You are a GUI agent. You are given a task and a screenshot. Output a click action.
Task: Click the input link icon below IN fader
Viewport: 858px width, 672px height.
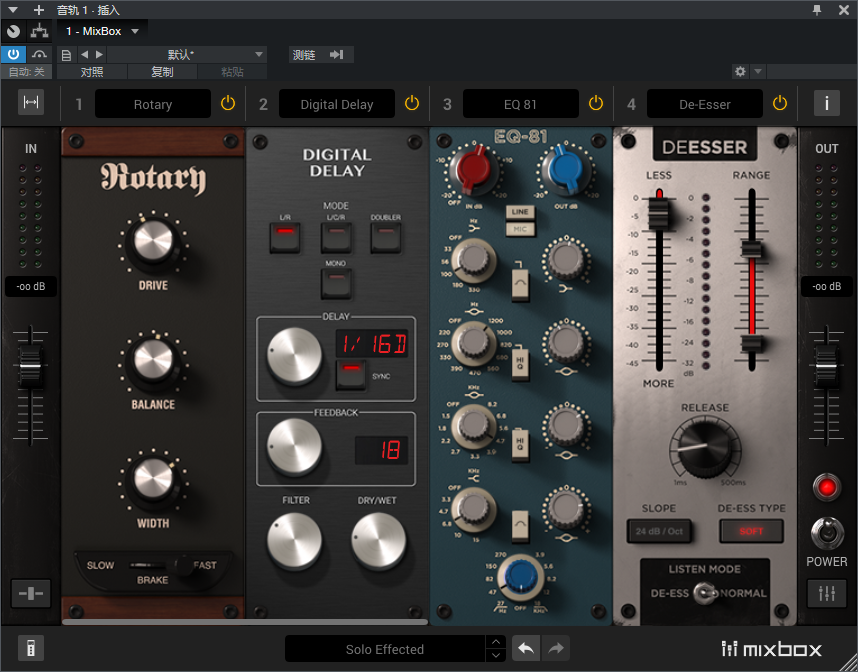[31, 593]
